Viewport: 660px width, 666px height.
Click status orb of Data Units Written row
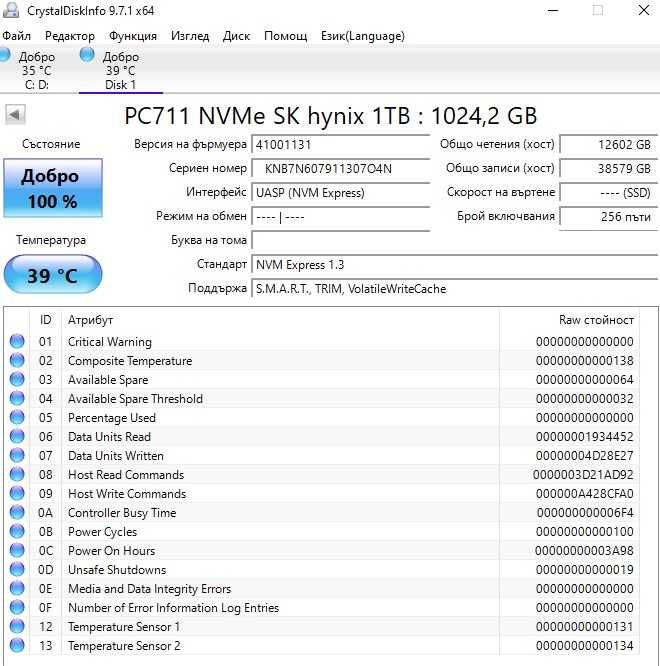(x=17, y=455)
